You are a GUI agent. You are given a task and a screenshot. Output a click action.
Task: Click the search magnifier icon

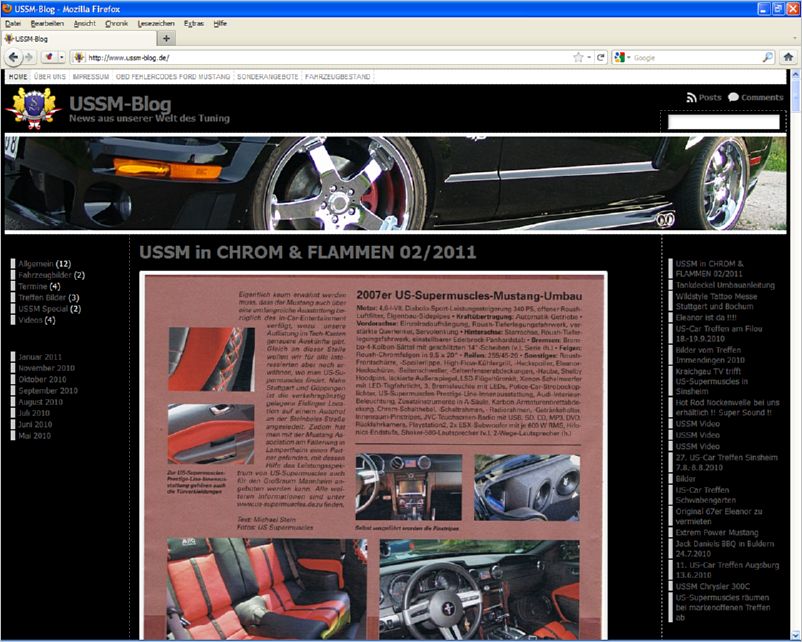[768, 57]
